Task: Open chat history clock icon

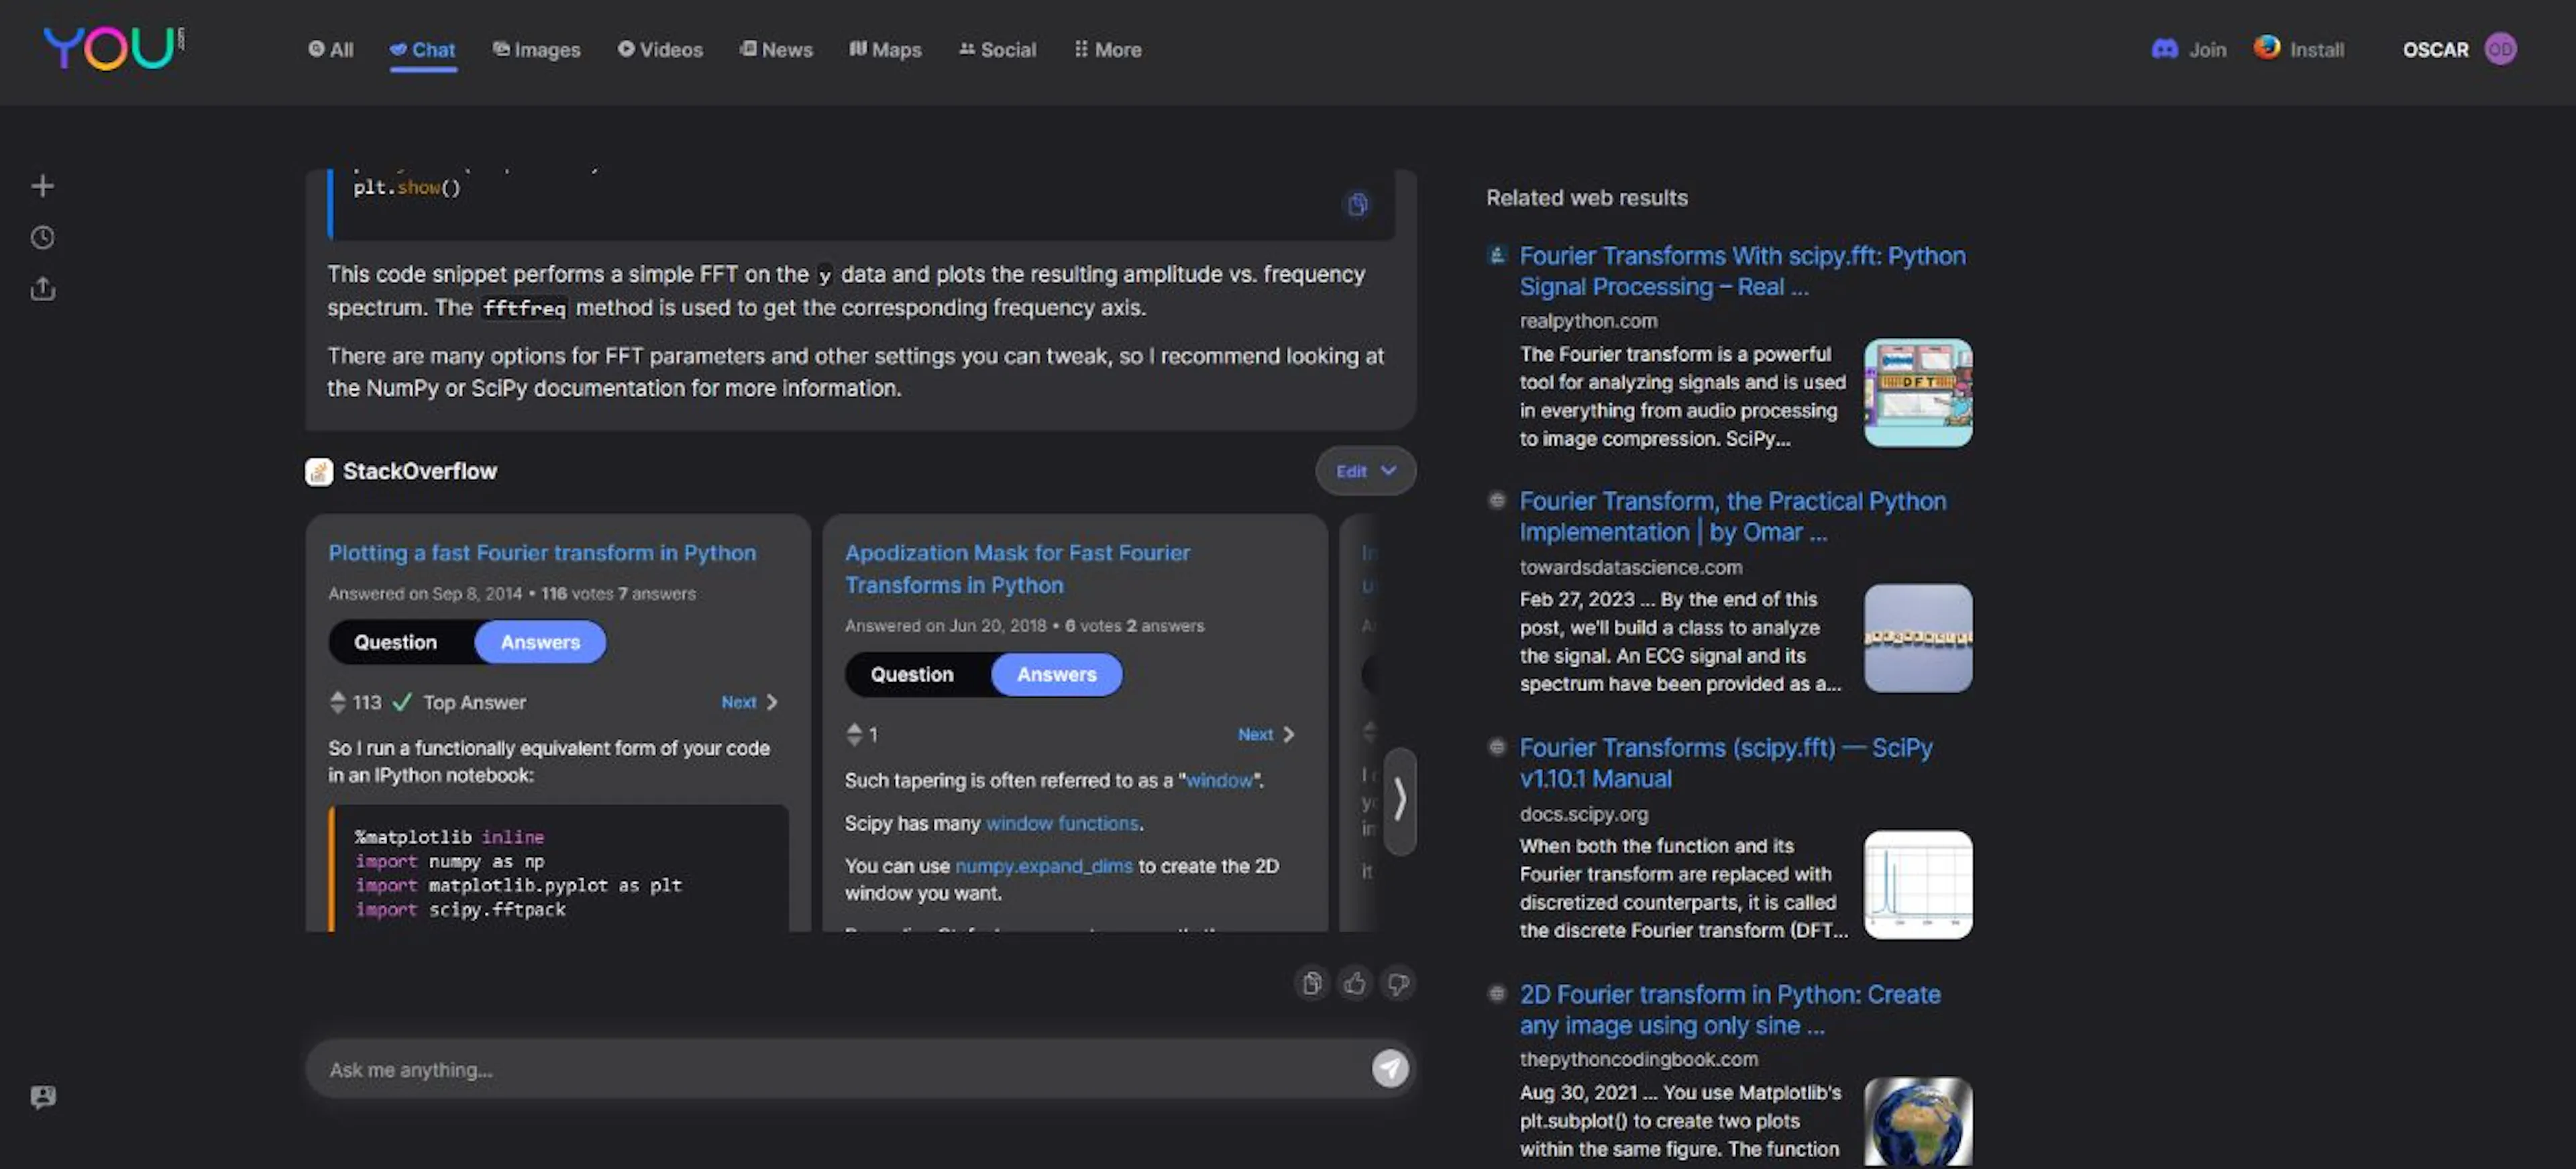Action: coord(42,237)
